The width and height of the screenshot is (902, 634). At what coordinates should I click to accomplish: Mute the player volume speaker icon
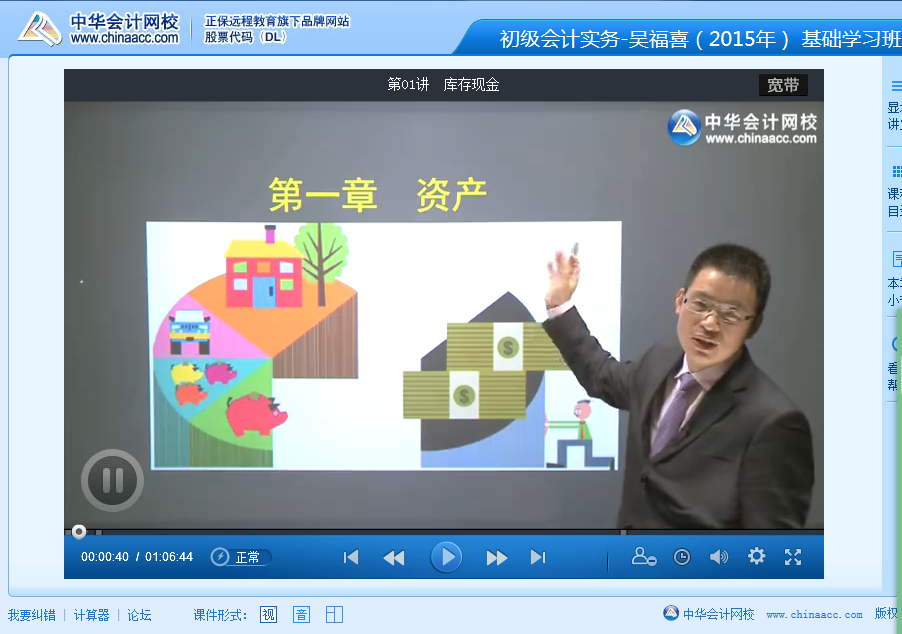[x=718, y=557]
